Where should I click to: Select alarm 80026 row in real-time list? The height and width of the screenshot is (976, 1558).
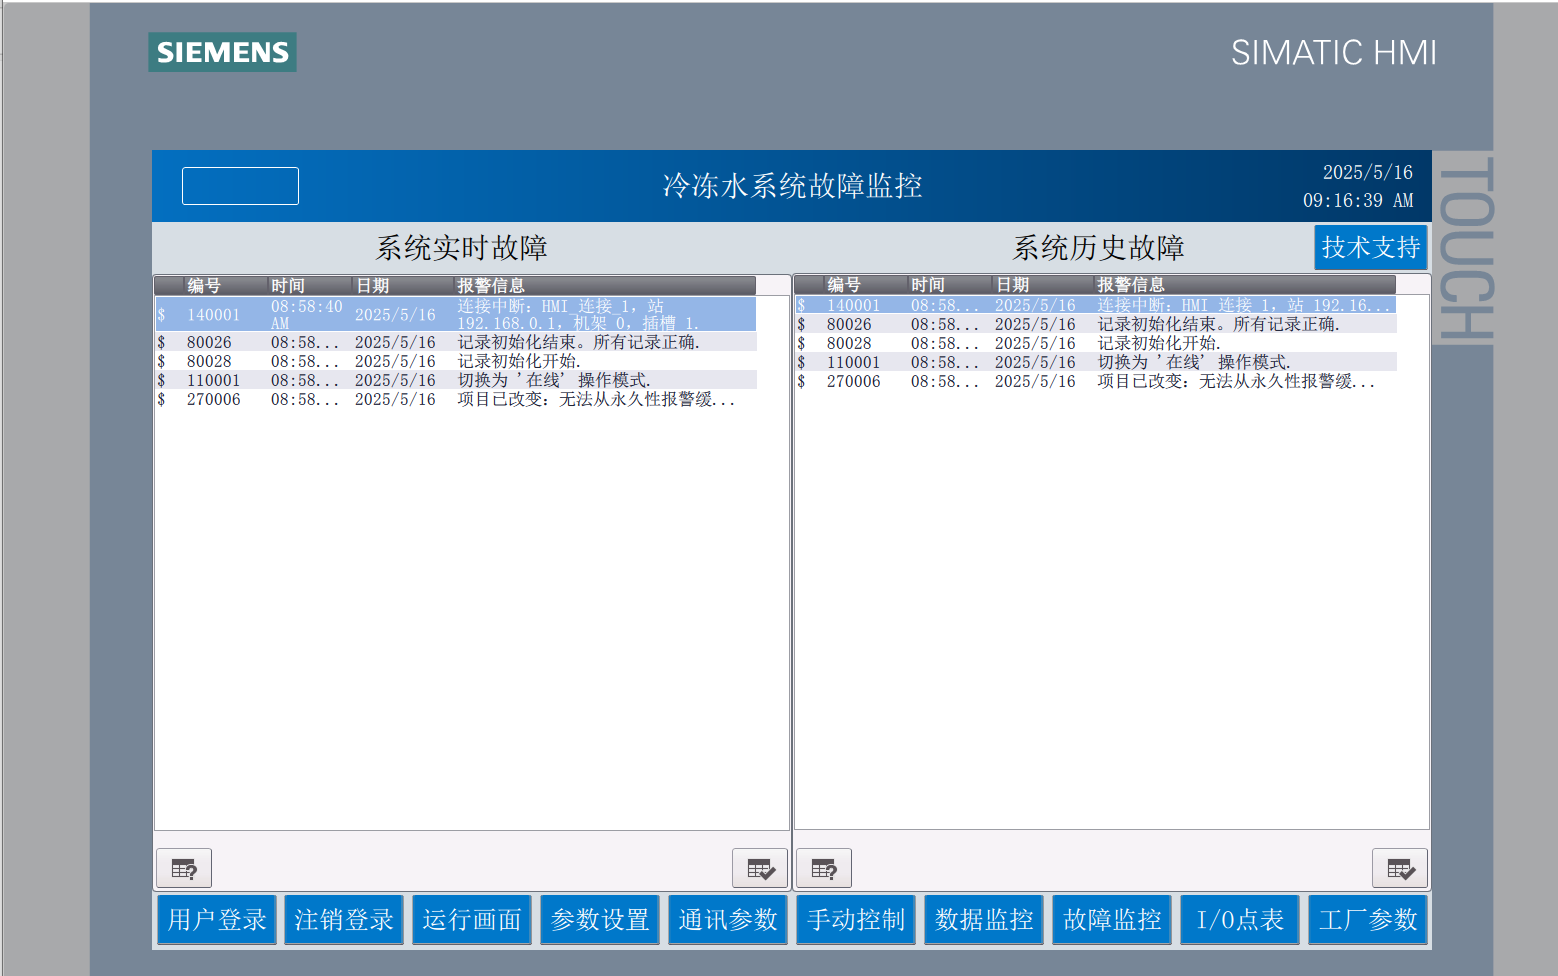pos(455,342)
